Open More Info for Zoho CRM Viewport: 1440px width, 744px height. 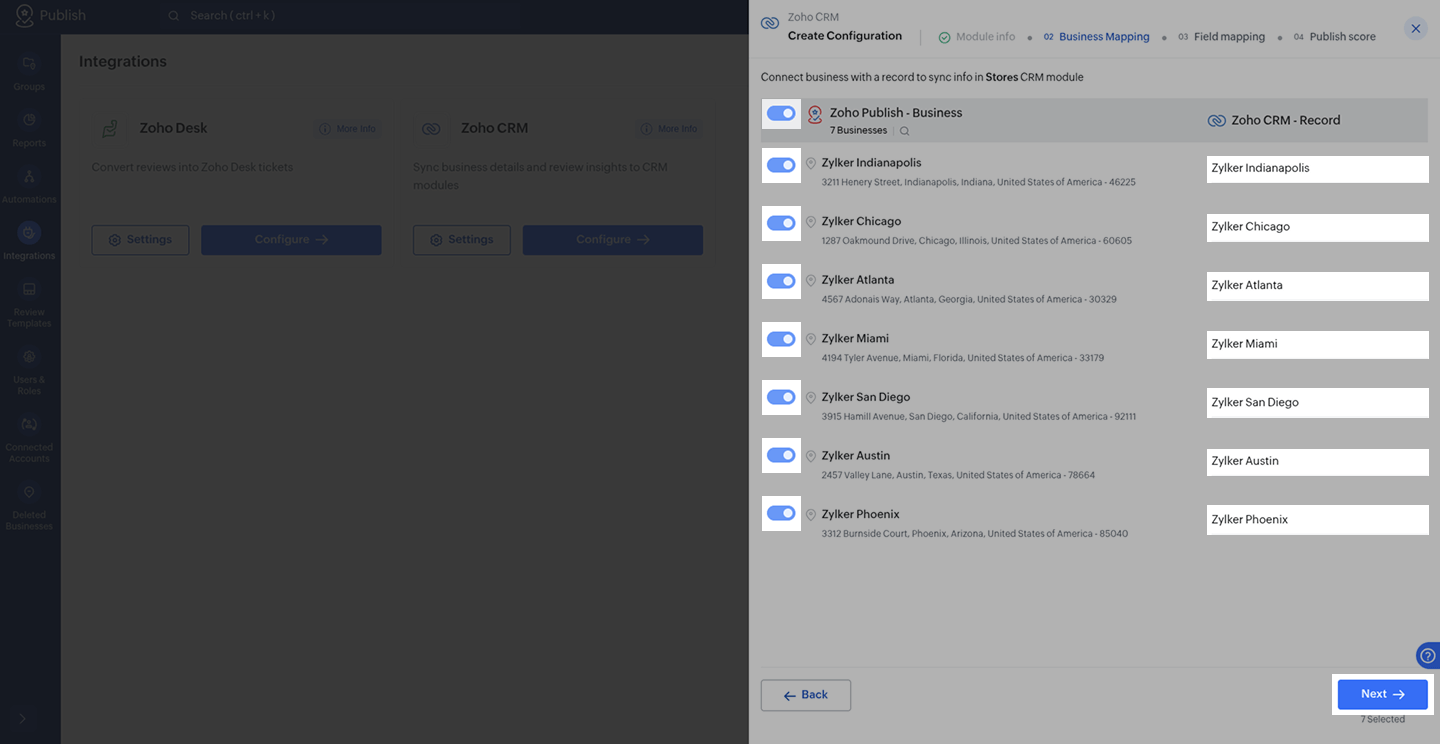click(x=669, y=129)
